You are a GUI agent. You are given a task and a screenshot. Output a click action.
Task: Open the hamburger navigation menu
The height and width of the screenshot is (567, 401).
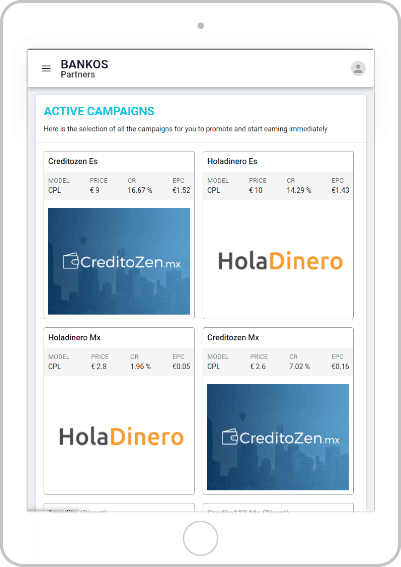pos(46,68)
